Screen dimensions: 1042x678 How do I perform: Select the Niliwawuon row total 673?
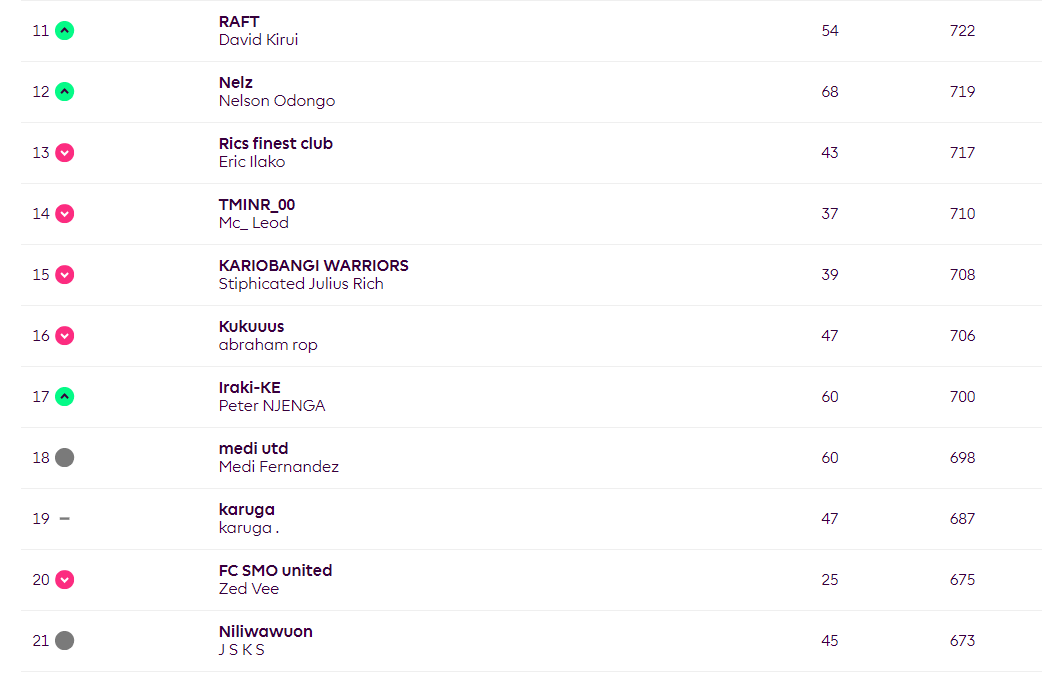[962, 641]
